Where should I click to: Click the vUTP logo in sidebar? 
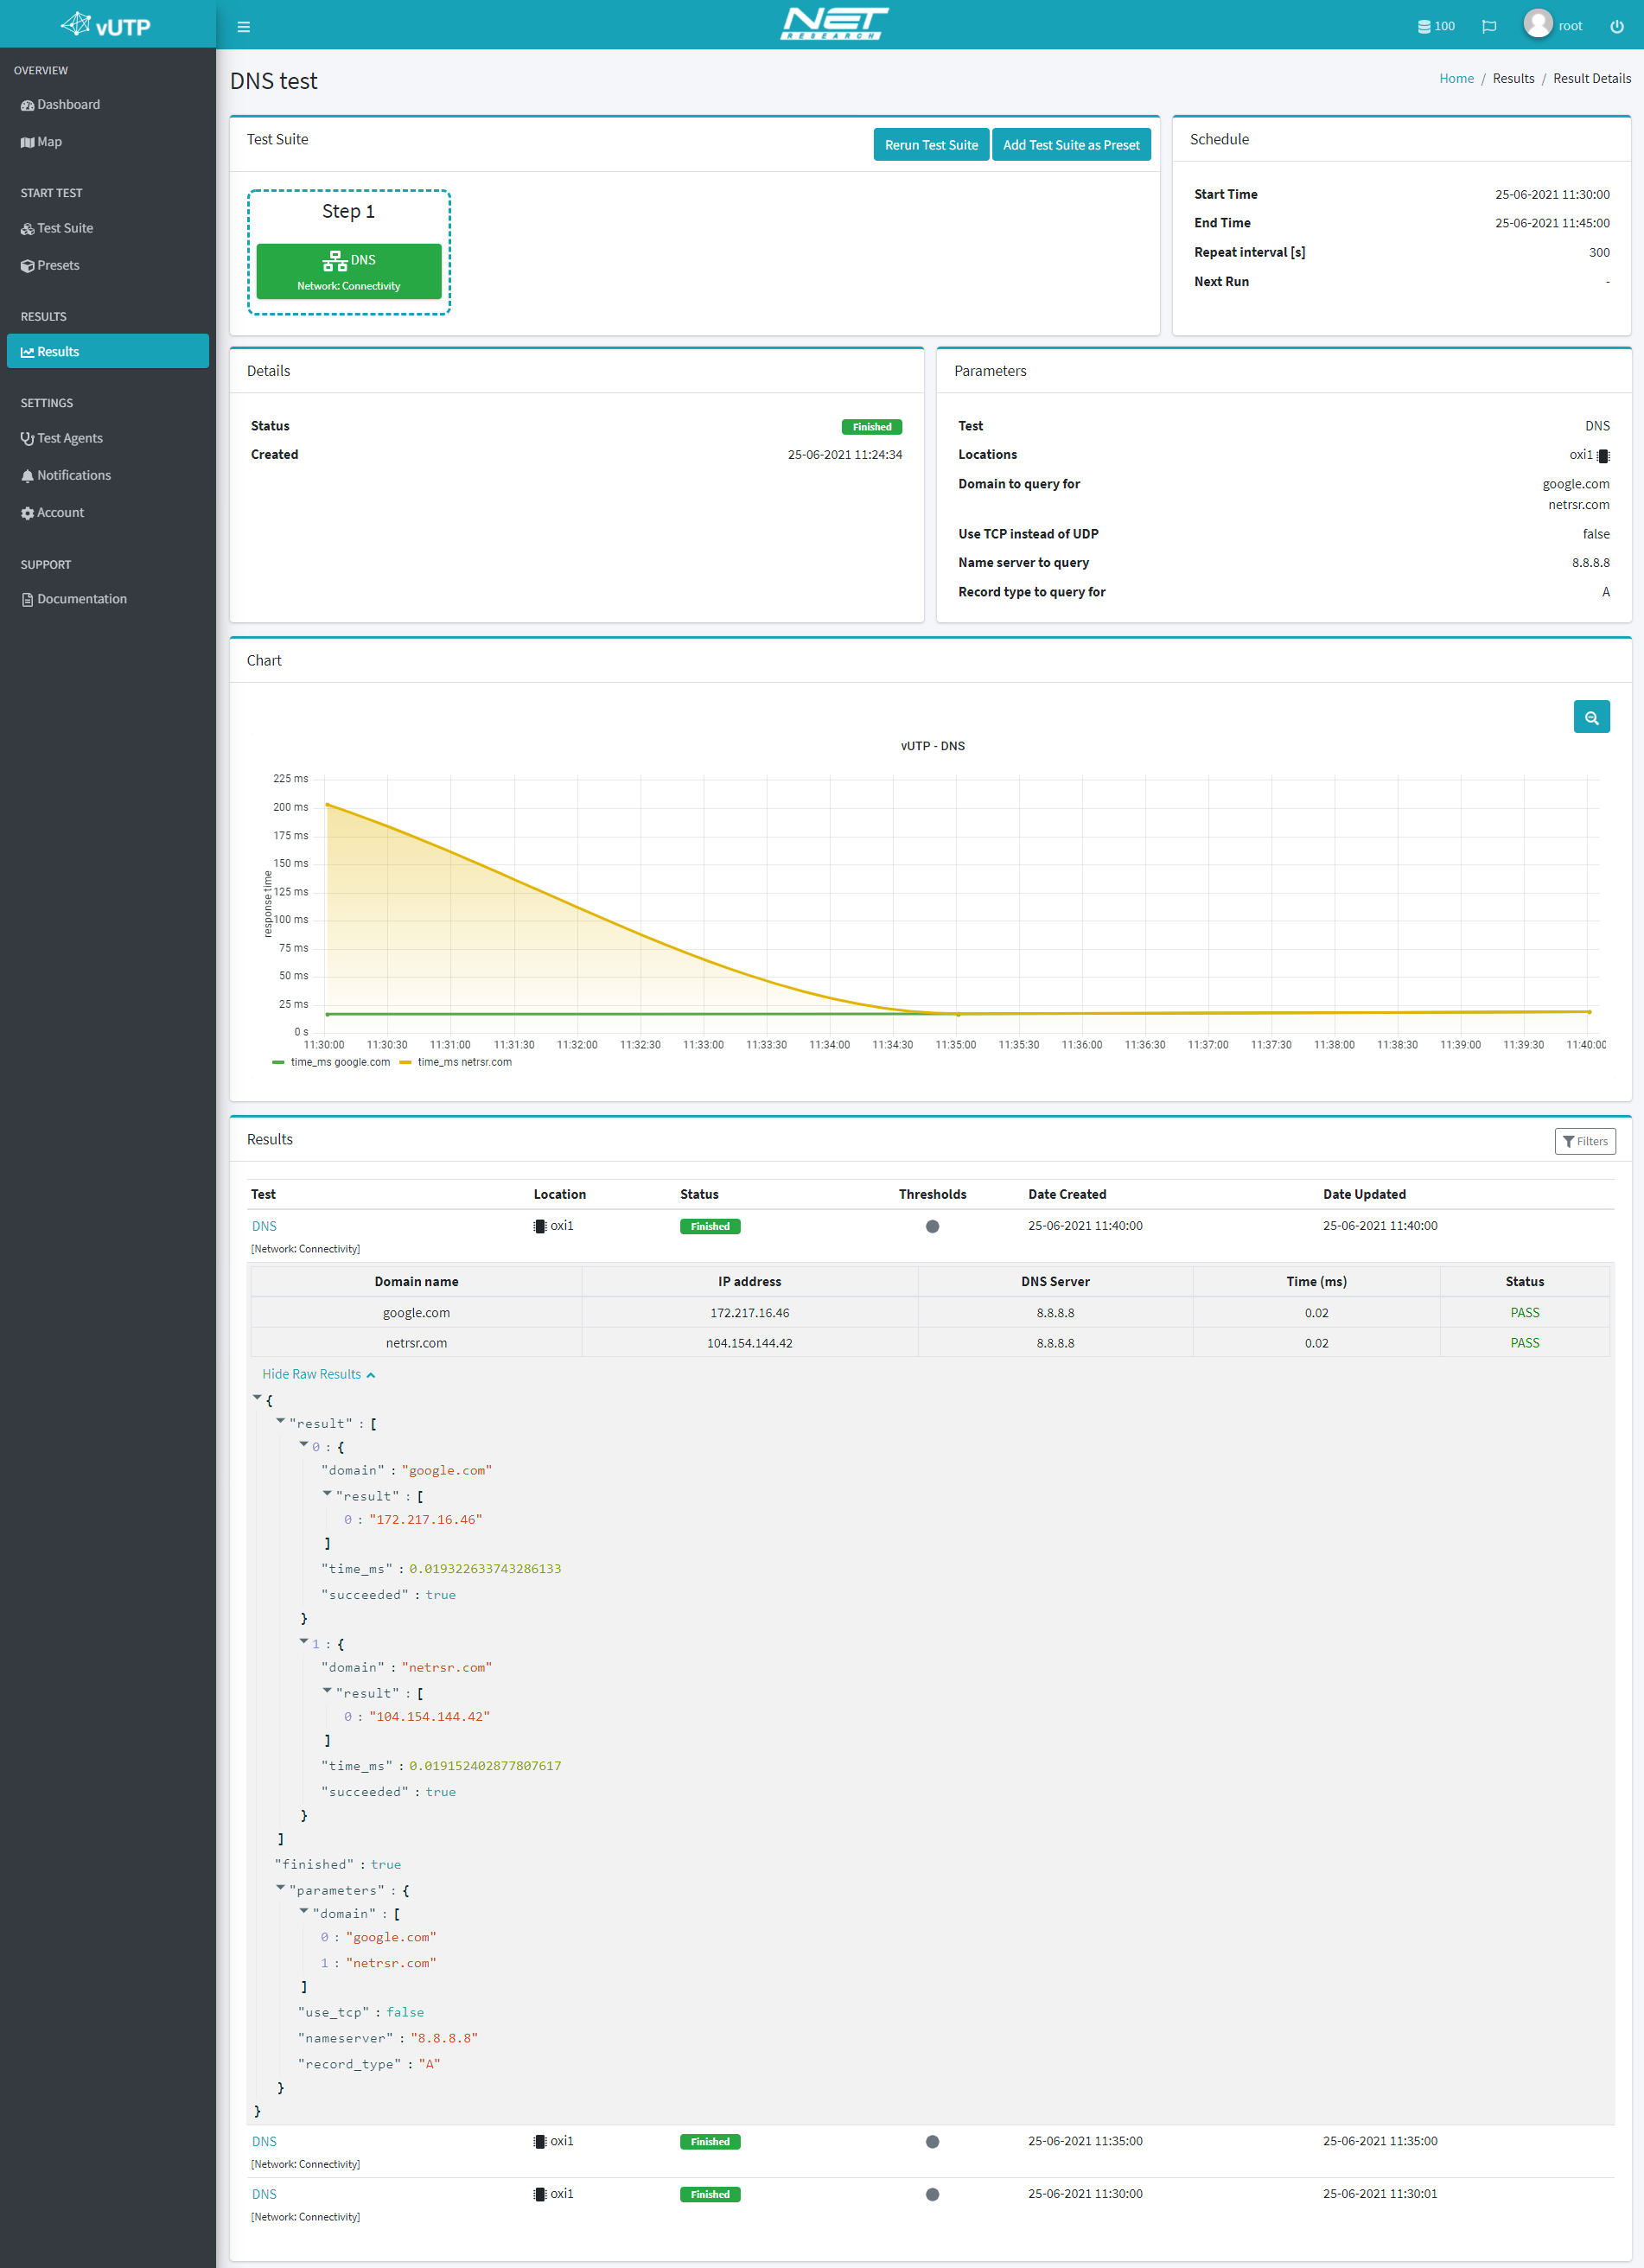[x=106, y=24]
